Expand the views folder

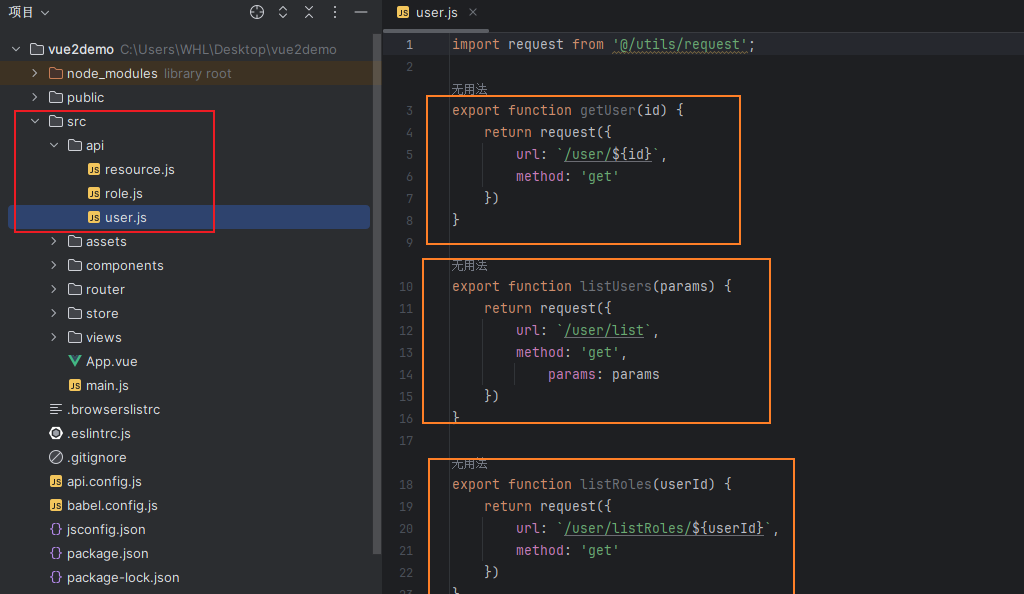tap(54, 337)
